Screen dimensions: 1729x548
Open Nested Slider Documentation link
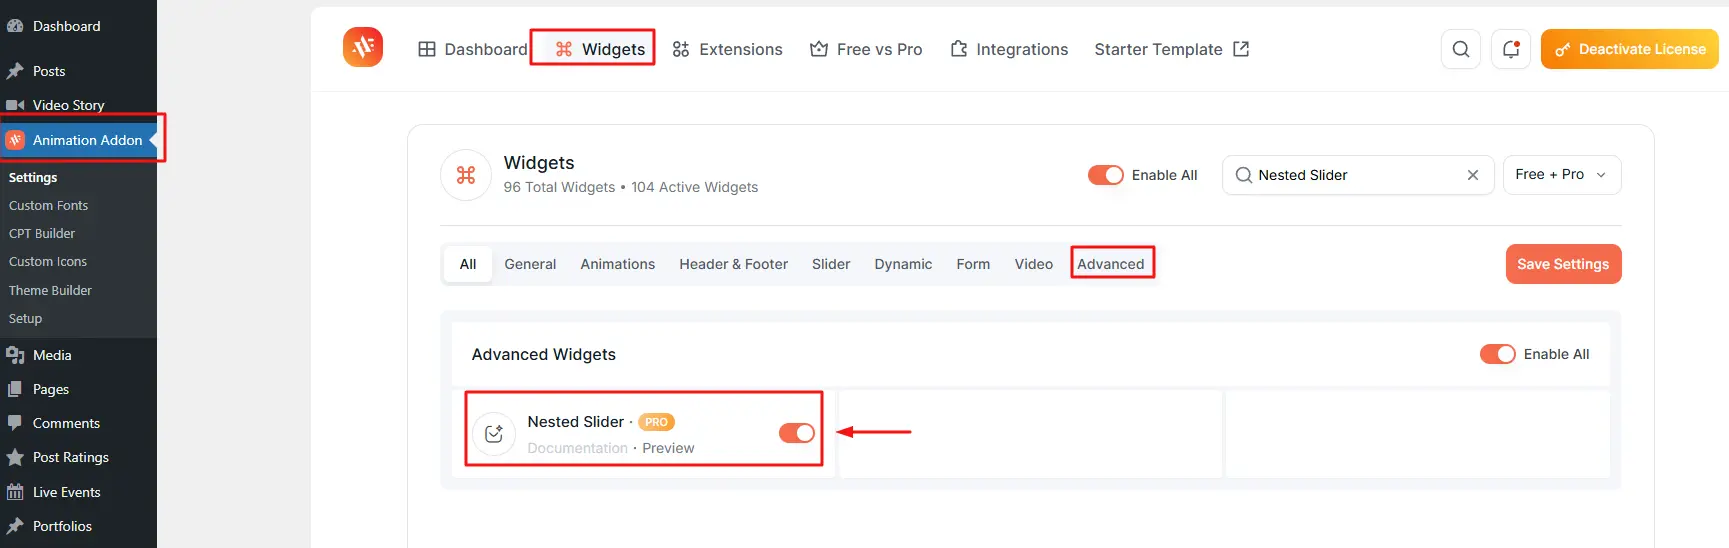(577, 448)
